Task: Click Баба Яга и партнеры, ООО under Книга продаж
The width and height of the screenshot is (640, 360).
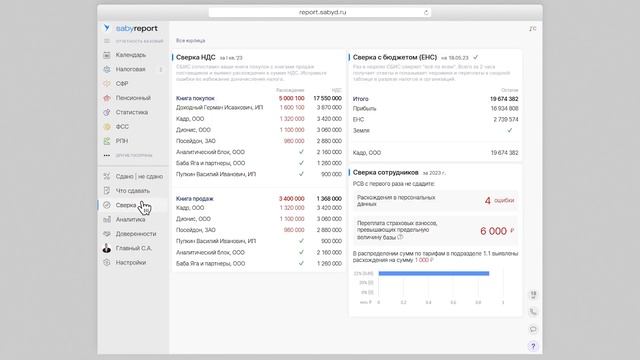Action: [211, 264]
